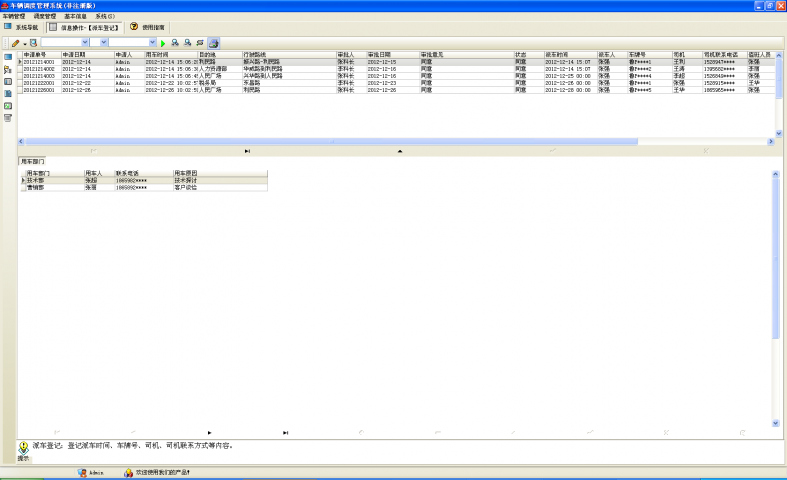Screen dimensions: 787x480
Task: Click the bottom icon in left sidebar
Action: pos(8,117)
